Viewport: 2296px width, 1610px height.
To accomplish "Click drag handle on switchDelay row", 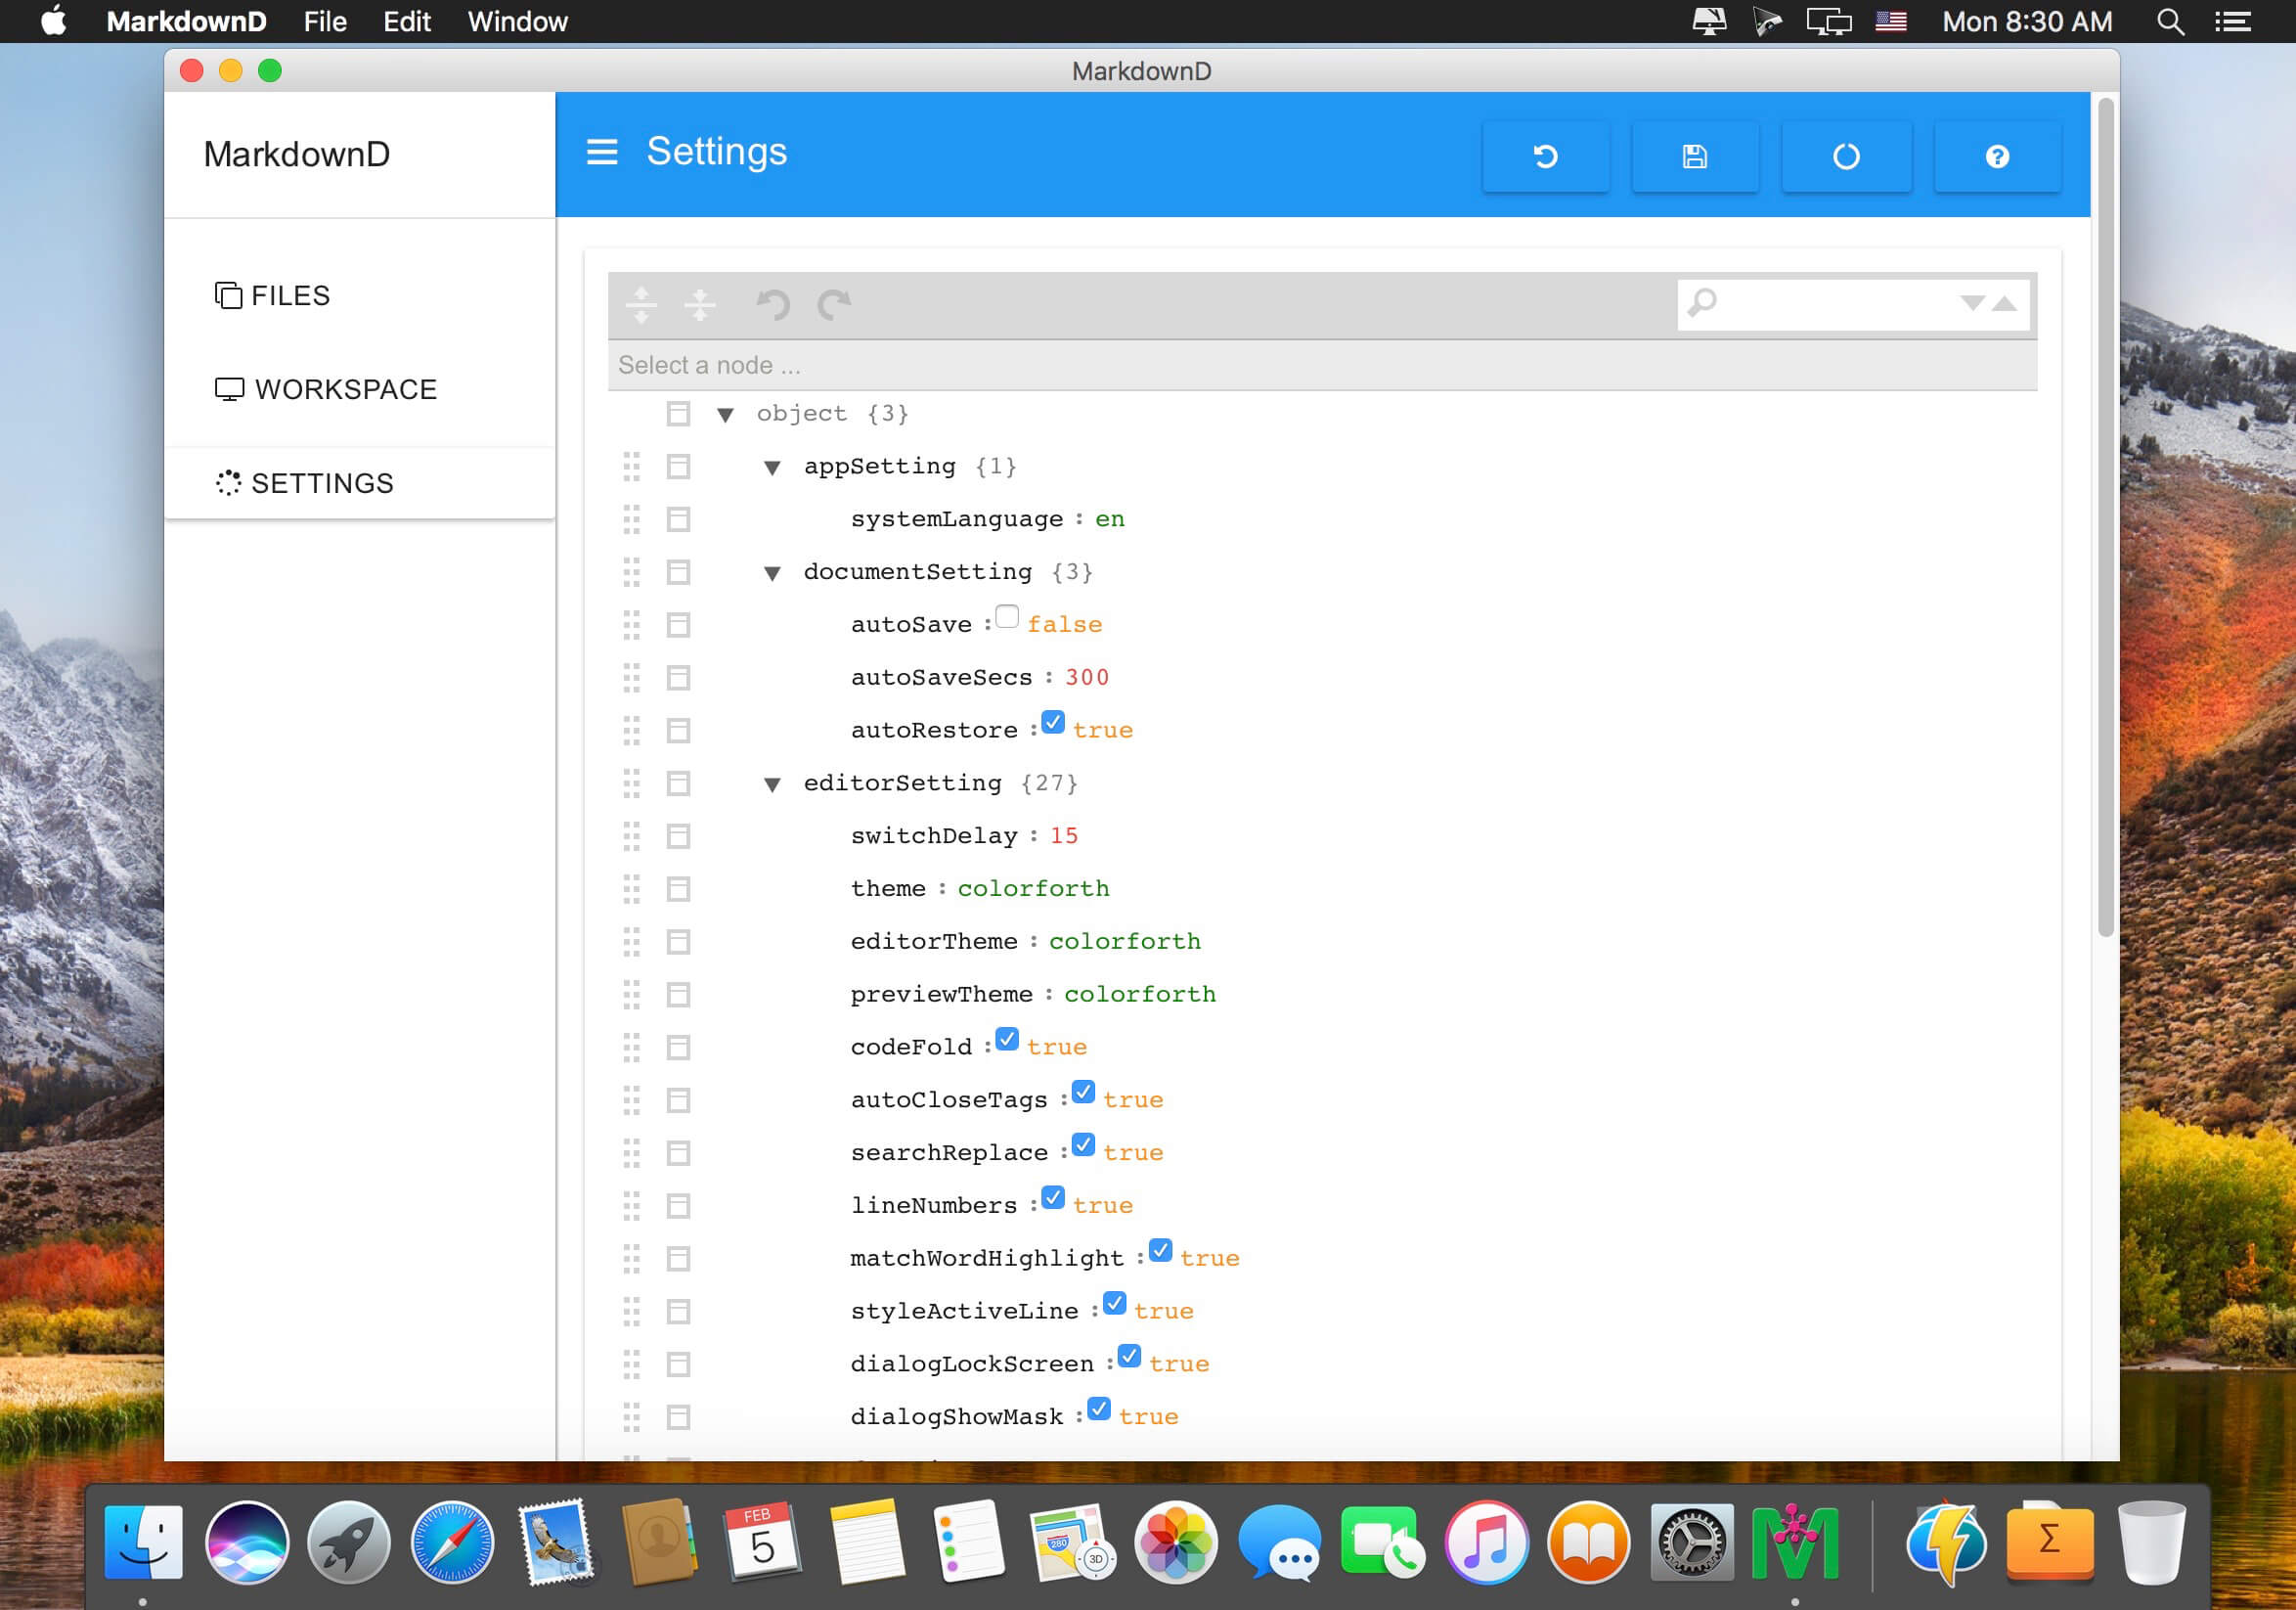I will click(x=631, y=836).
